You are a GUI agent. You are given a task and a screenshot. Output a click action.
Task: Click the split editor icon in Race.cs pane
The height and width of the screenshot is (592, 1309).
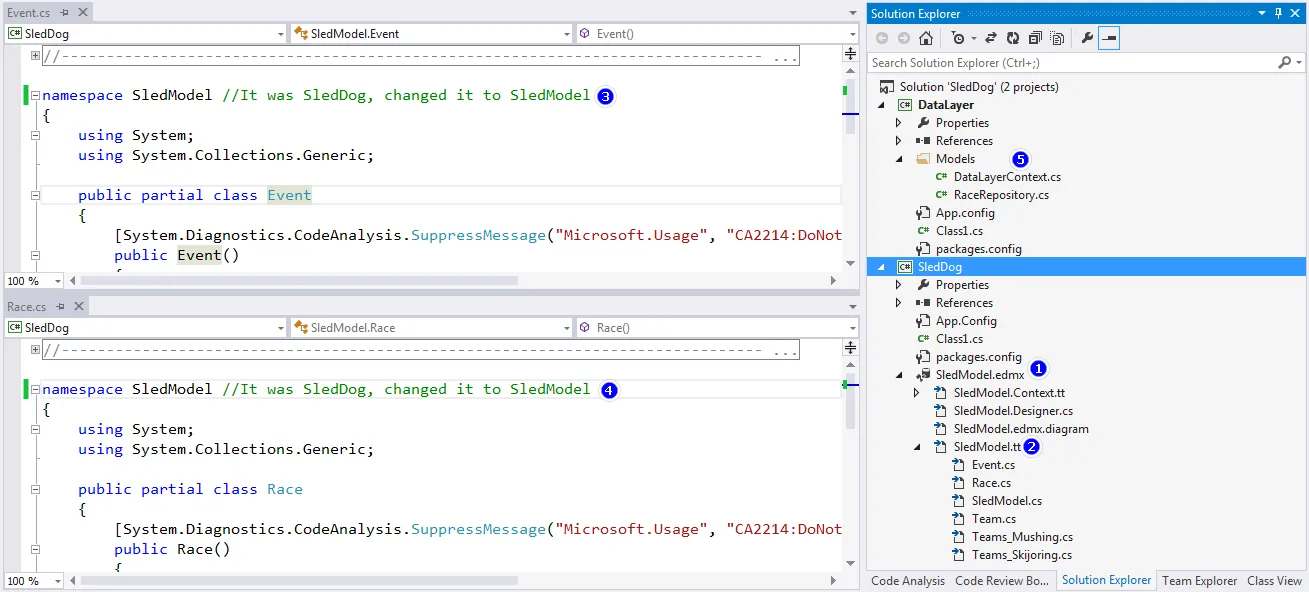point(851,349)
